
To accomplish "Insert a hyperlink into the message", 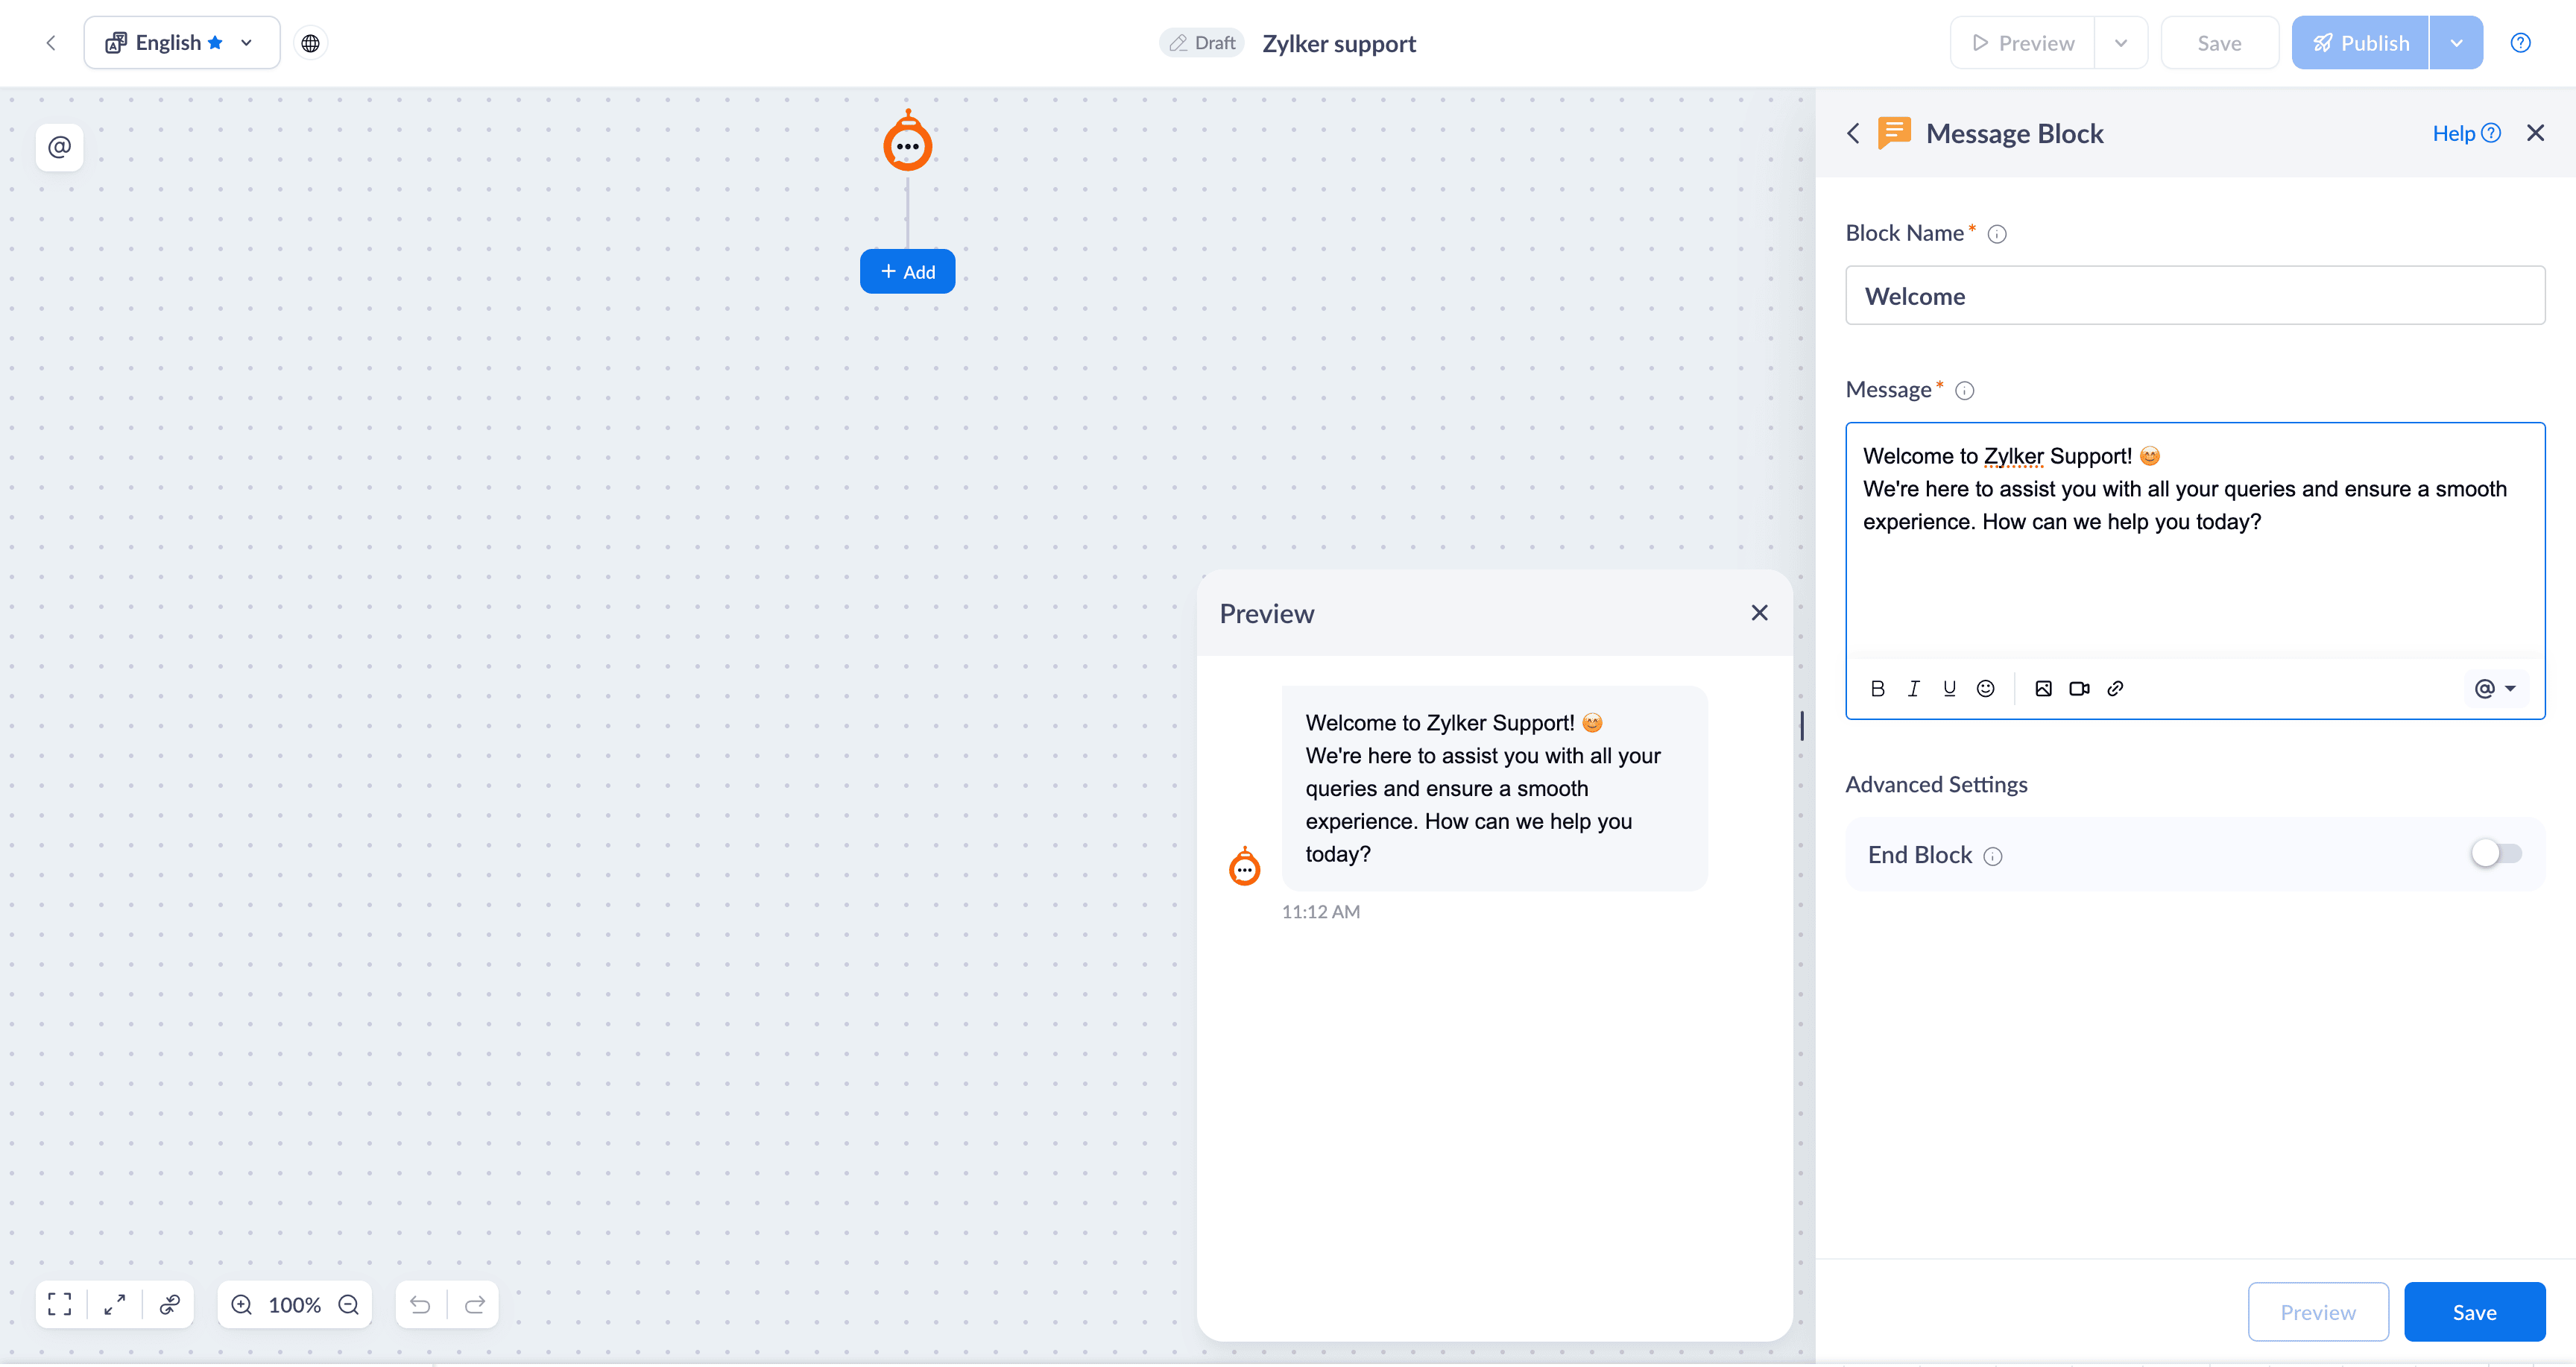I will tap(2115, 688).
